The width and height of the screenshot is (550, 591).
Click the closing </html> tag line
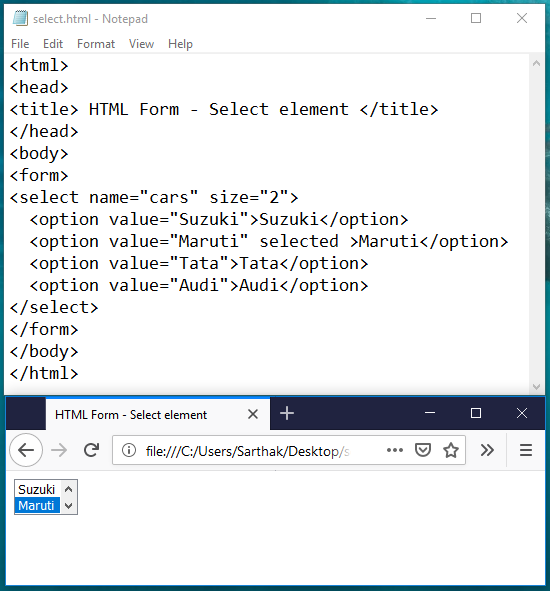click(x=44, y=374)
